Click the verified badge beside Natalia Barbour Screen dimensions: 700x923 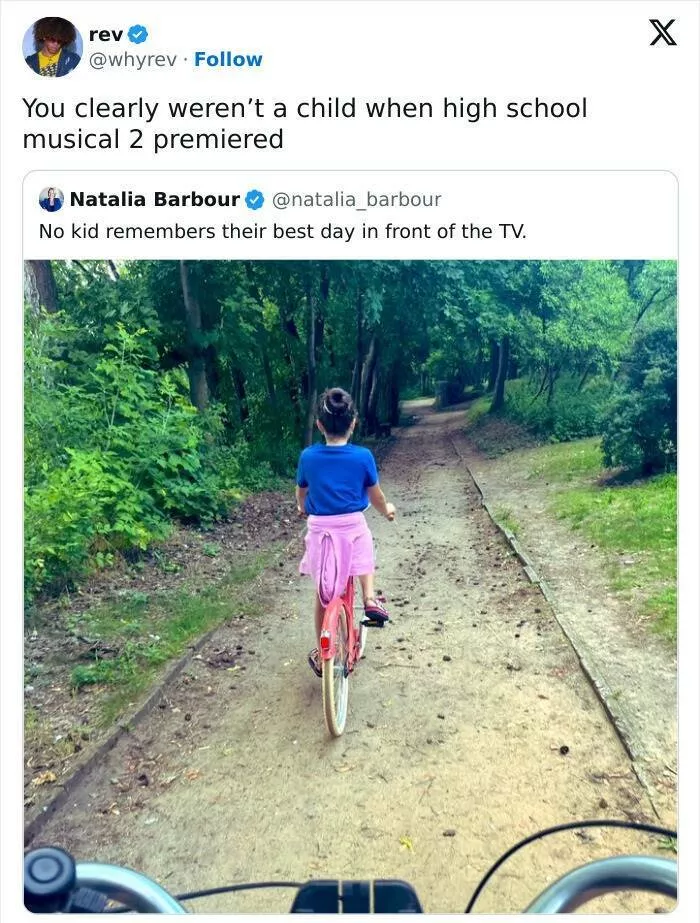(x=255, y=200)
